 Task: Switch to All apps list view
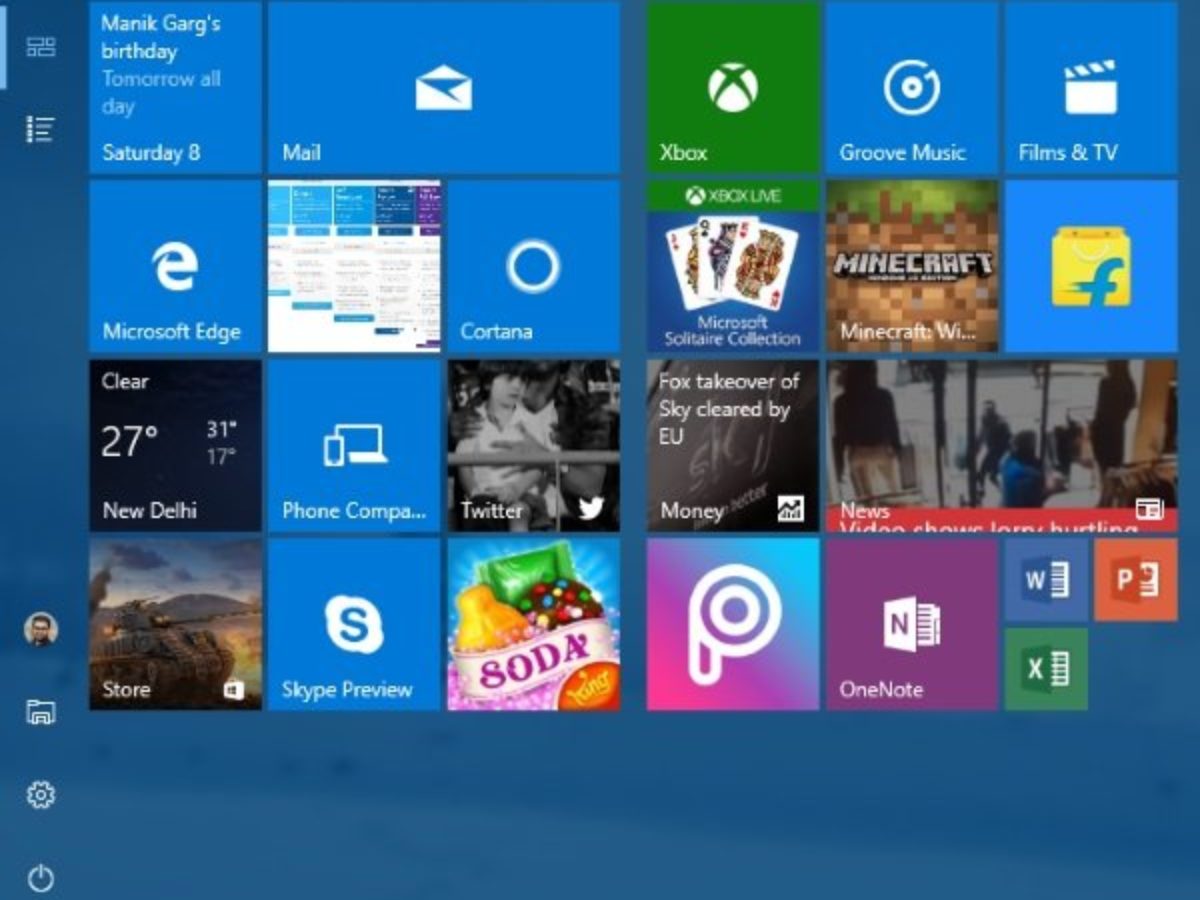(x=40, y=129)
